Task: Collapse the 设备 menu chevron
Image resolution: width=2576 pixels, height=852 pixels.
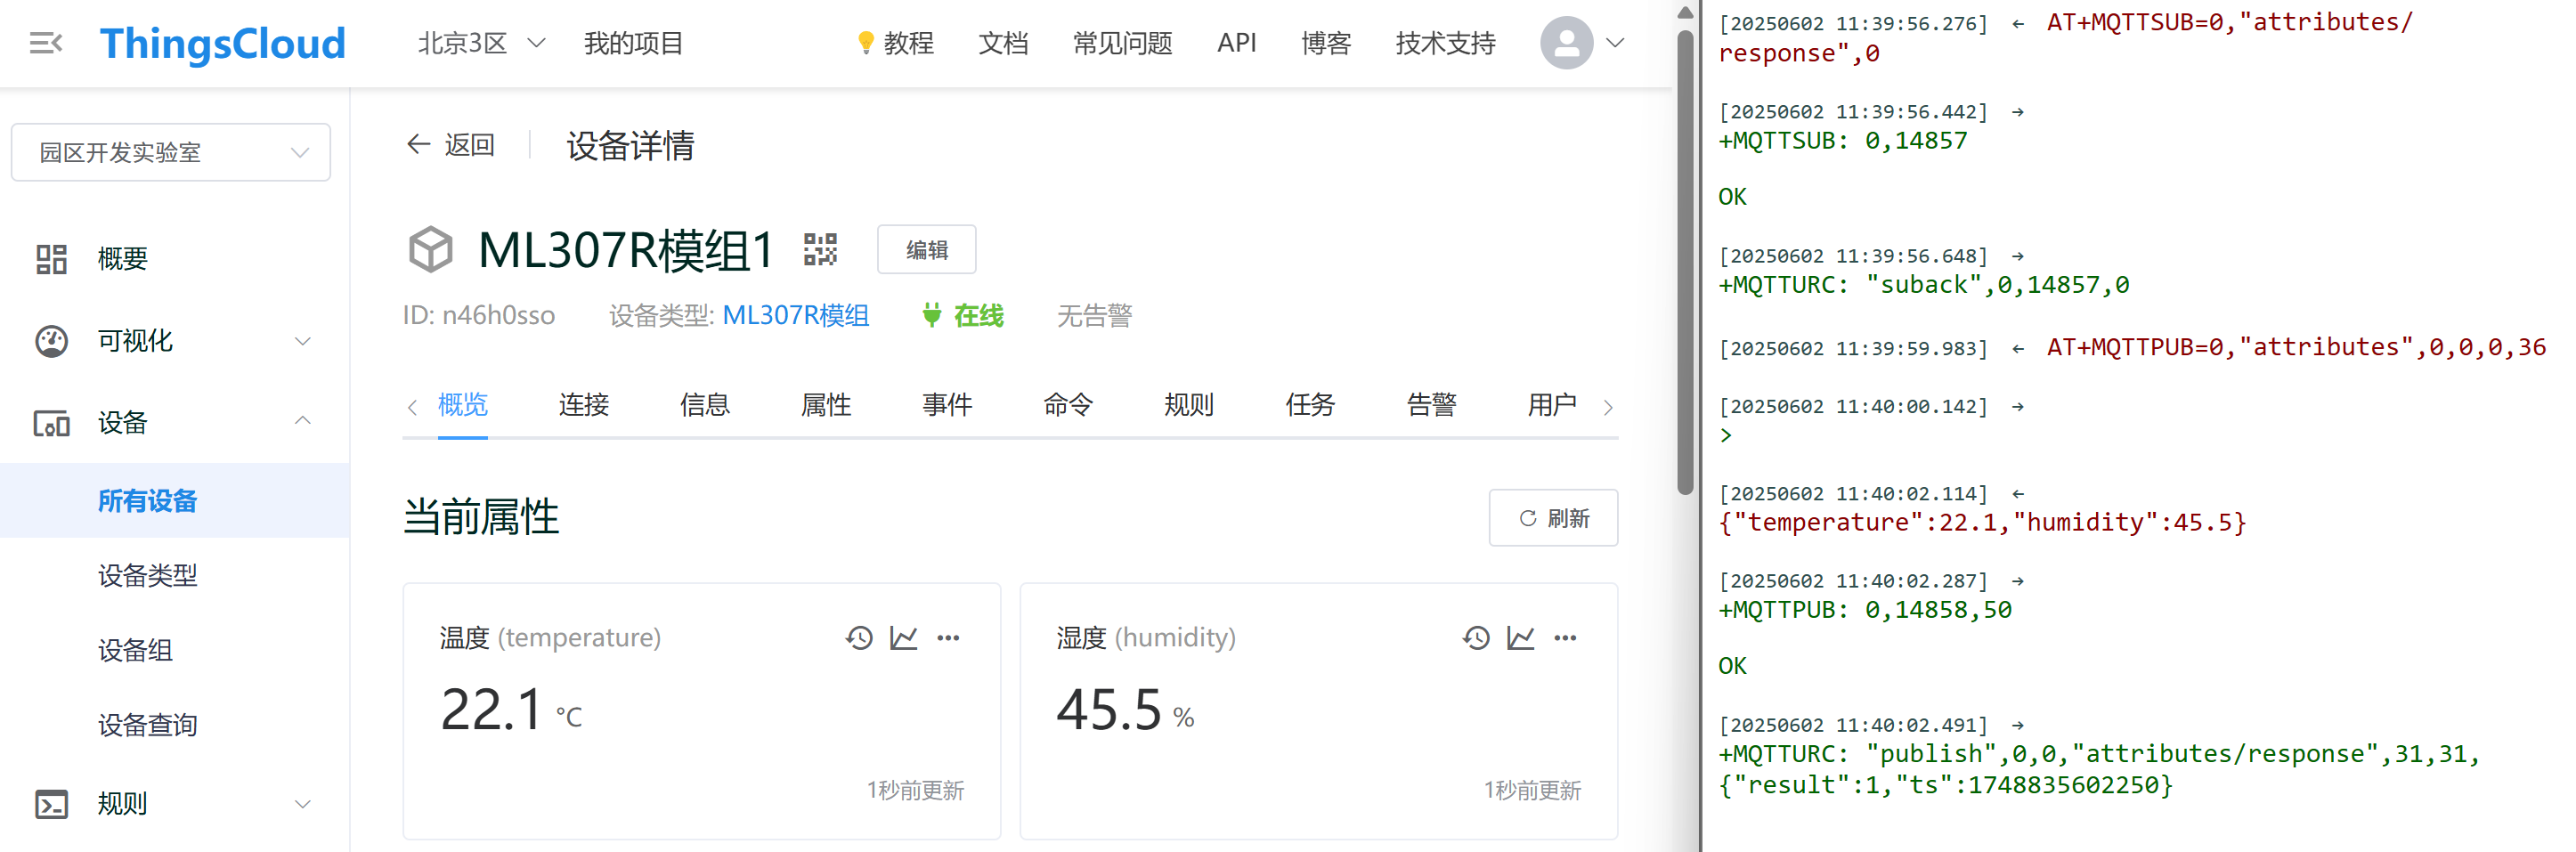Action: 303,421
